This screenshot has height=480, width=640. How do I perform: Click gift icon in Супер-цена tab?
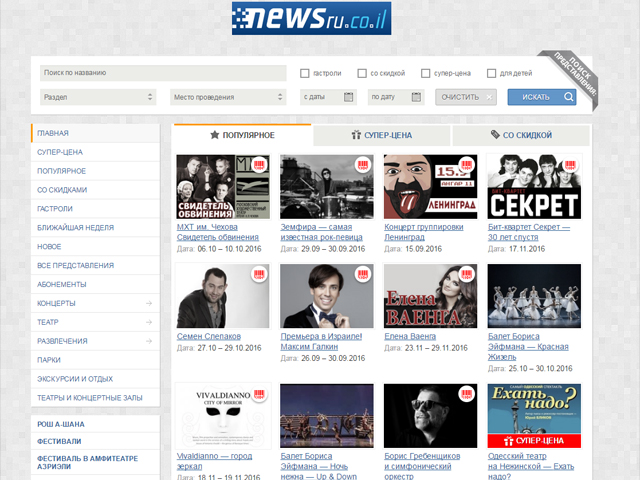click(356, 135)
